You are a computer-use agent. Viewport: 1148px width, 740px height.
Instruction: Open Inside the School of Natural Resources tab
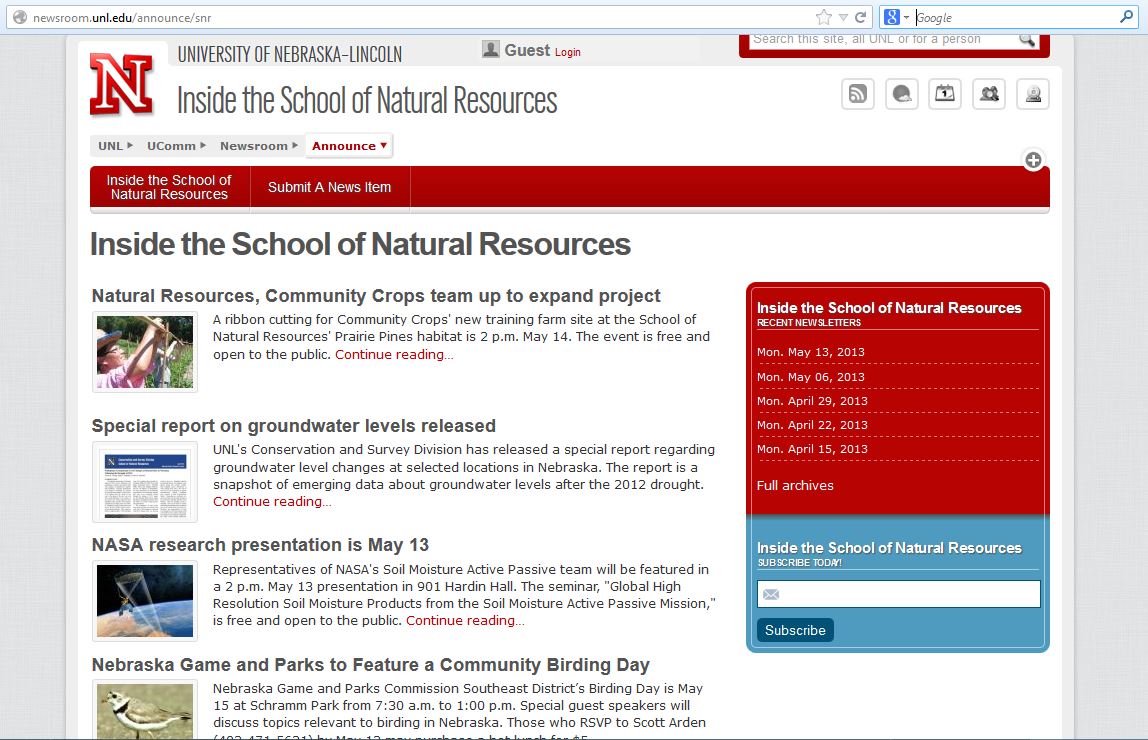(x=169, y=188)
